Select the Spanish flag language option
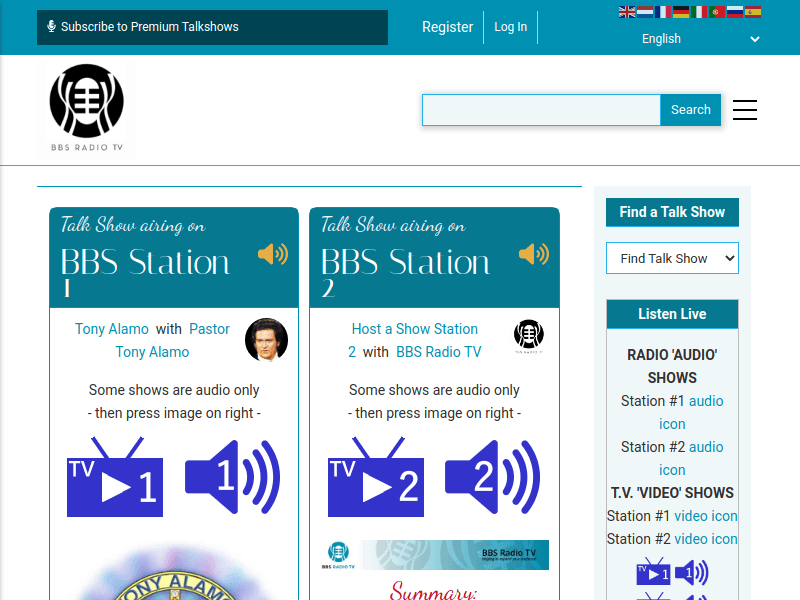The width and height of the screenshot is (800, 600). (x=754, y=11)
